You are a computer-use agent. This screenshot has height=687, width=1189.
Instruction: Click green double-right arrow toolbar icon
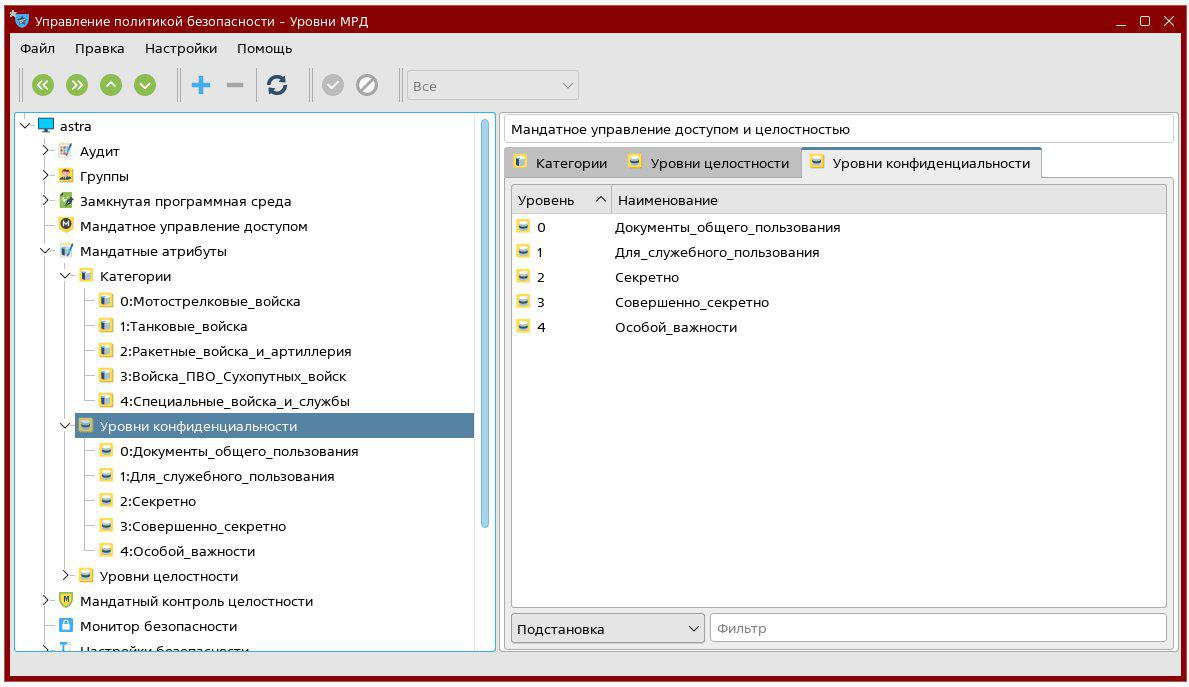pyautogui.click(x=77, y=86)
